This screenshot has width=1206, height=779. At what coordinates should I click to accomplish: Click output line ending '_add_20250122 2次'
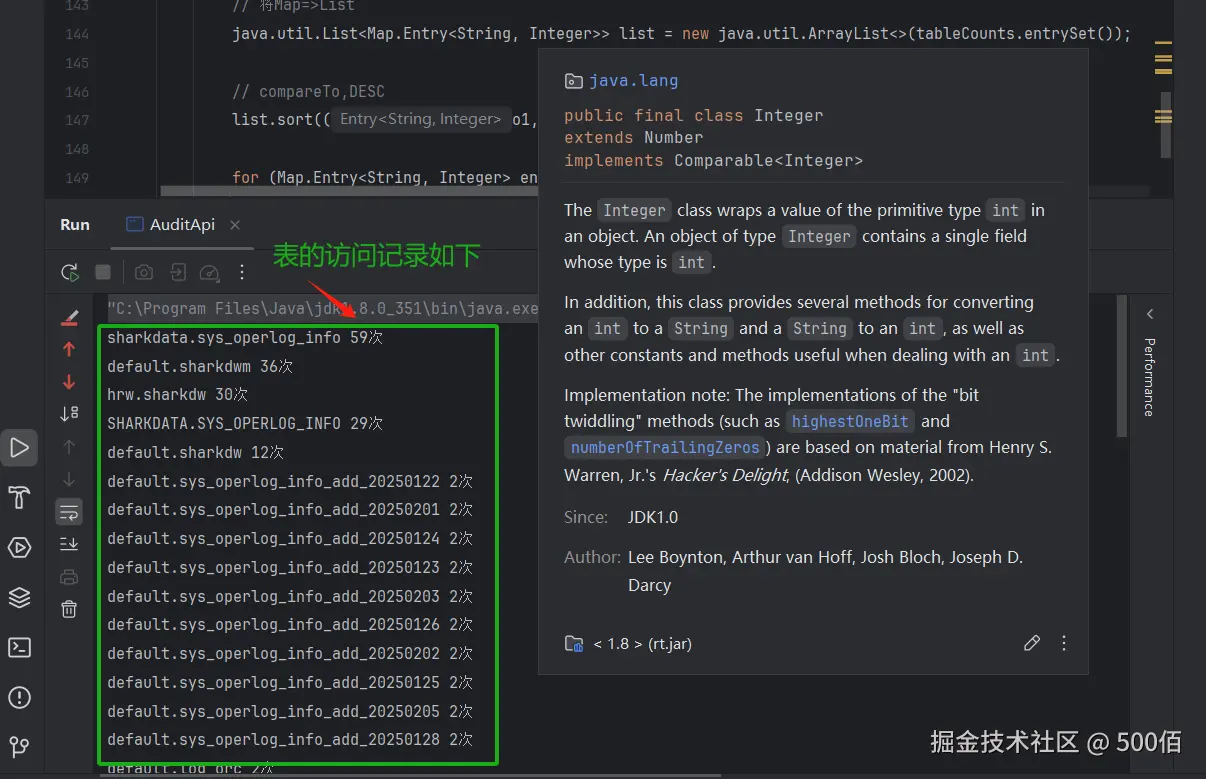tap(290, 482)
